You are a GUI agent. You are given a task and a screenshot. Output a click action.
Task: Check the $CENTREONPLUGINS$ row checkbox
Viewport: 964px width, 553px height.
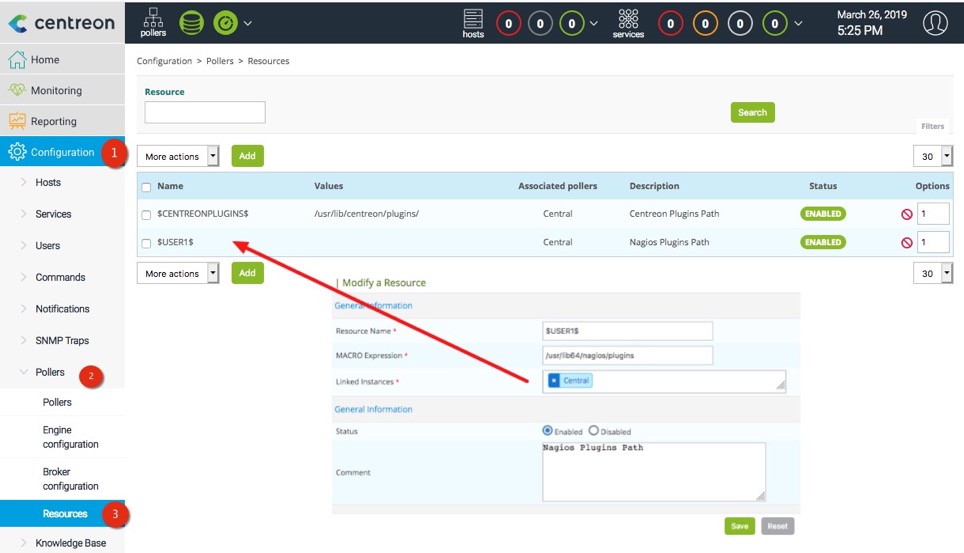147,215
